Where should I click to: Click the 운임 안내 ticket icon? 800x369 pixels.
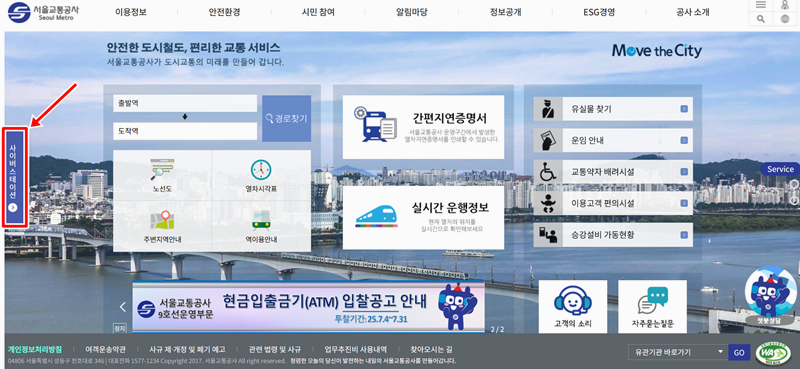click(547, 140)
